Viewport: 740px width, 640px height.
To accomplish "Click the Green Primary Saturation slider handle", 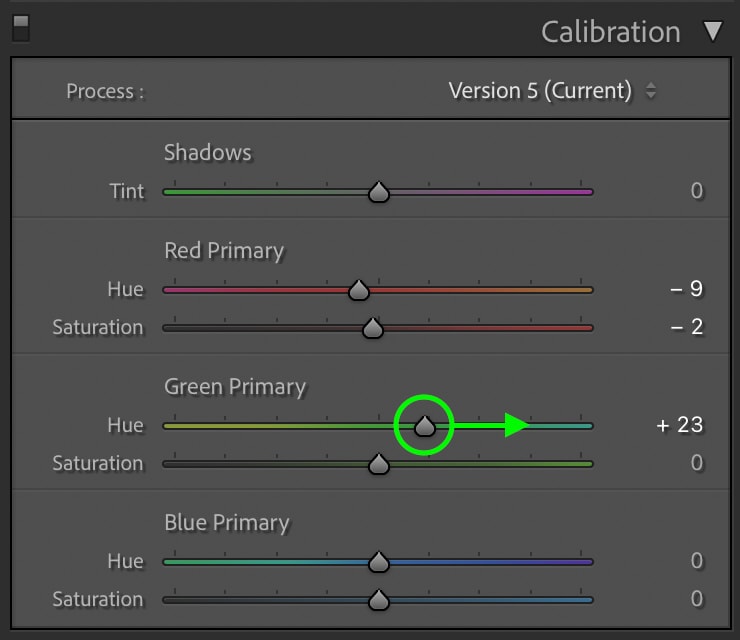I will pos(378,463).
